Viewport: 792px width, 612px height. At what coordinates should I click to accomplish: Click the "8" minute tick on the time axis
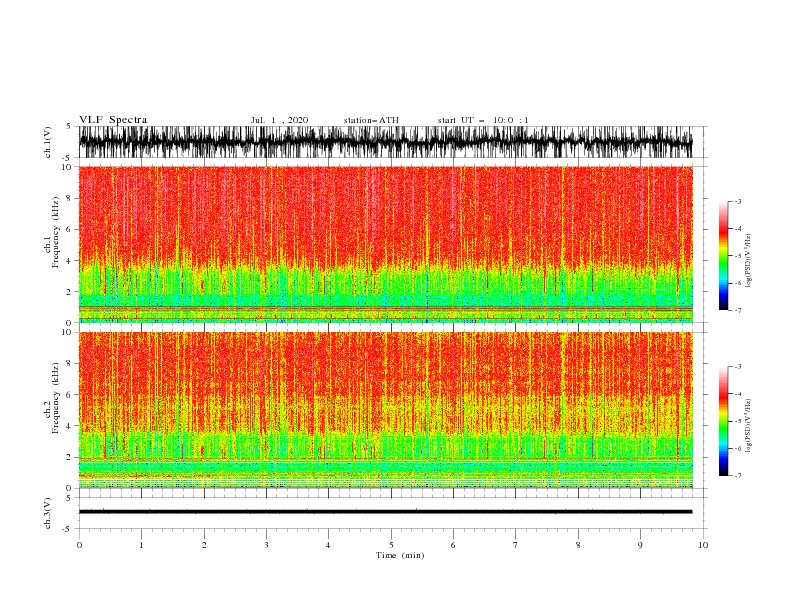[x=578, y=545]
